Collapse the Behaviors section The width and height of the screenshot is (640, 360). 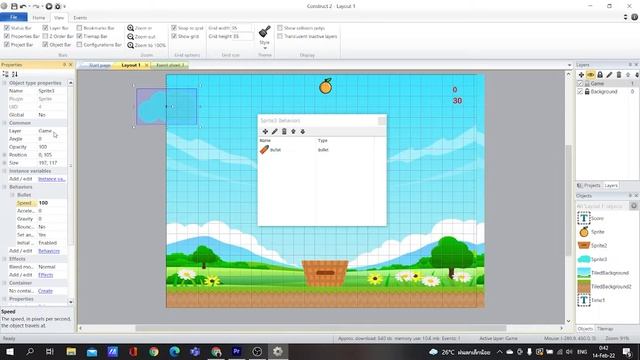coord(4,187)
